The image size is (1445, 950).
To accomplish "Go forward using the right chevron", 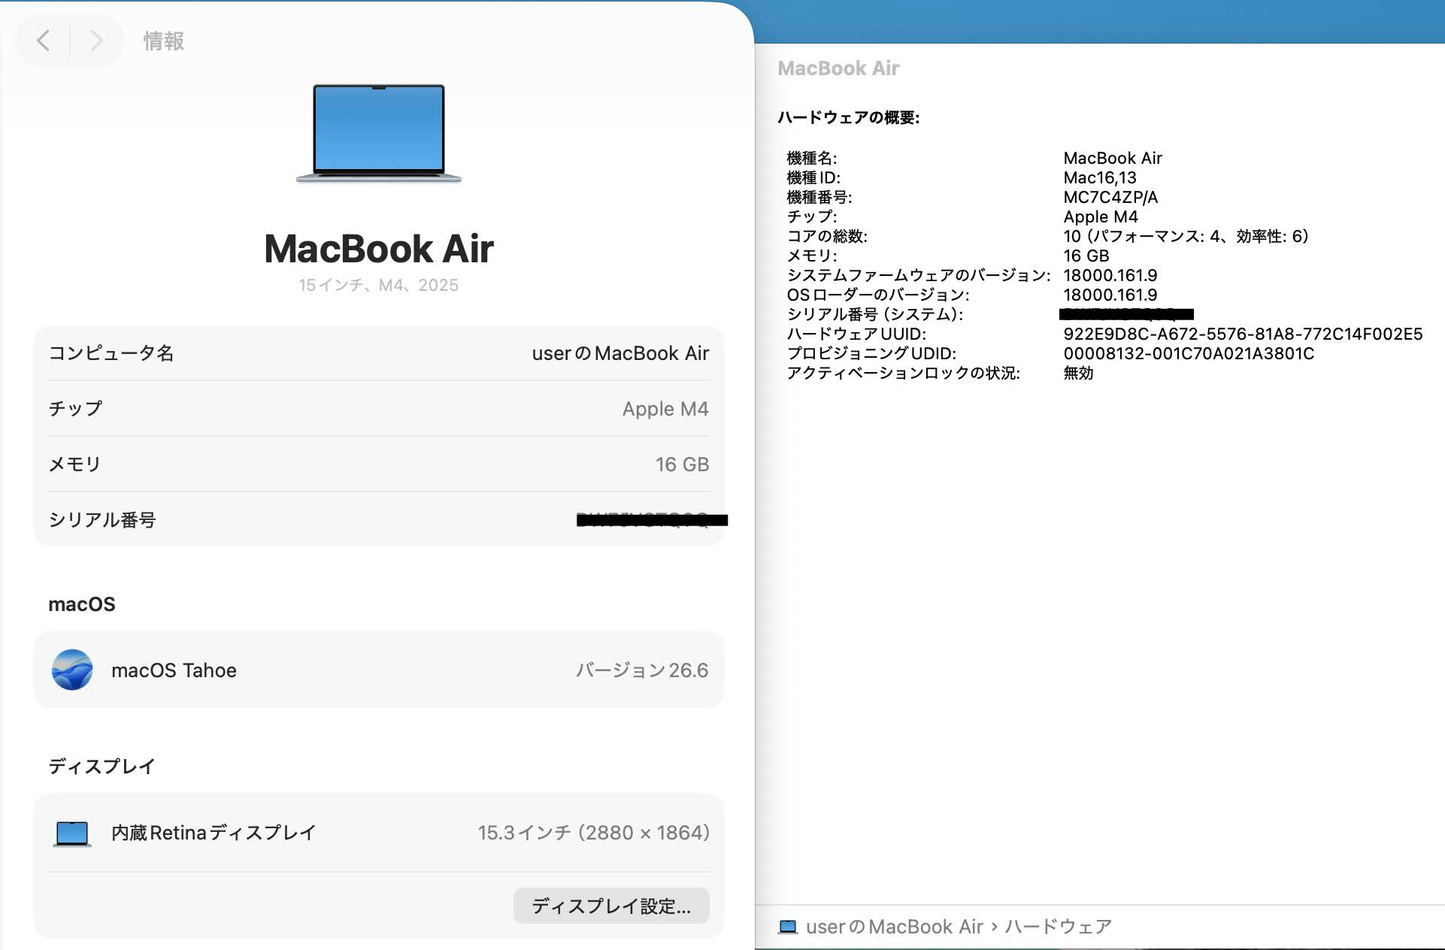I will point(96,40).
